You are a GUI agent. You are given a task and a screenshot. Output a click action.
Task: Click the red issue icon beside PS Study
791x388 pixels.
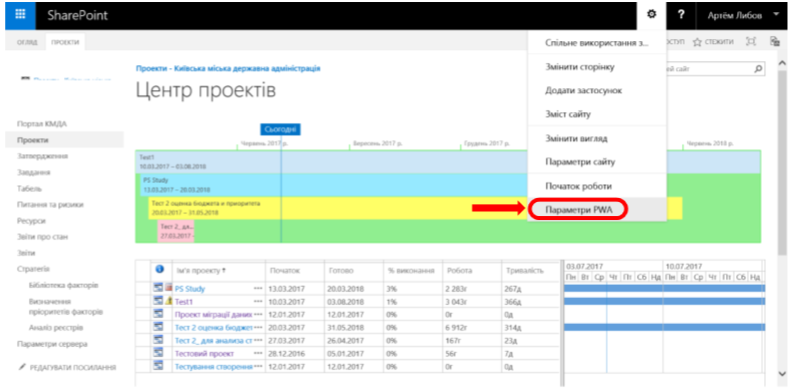(x=169, y=288)
